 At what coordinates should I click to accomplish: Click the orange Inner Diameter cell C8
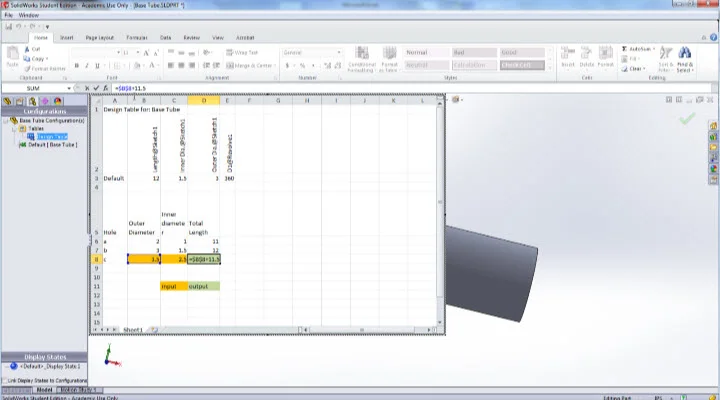tap(174, 259)
